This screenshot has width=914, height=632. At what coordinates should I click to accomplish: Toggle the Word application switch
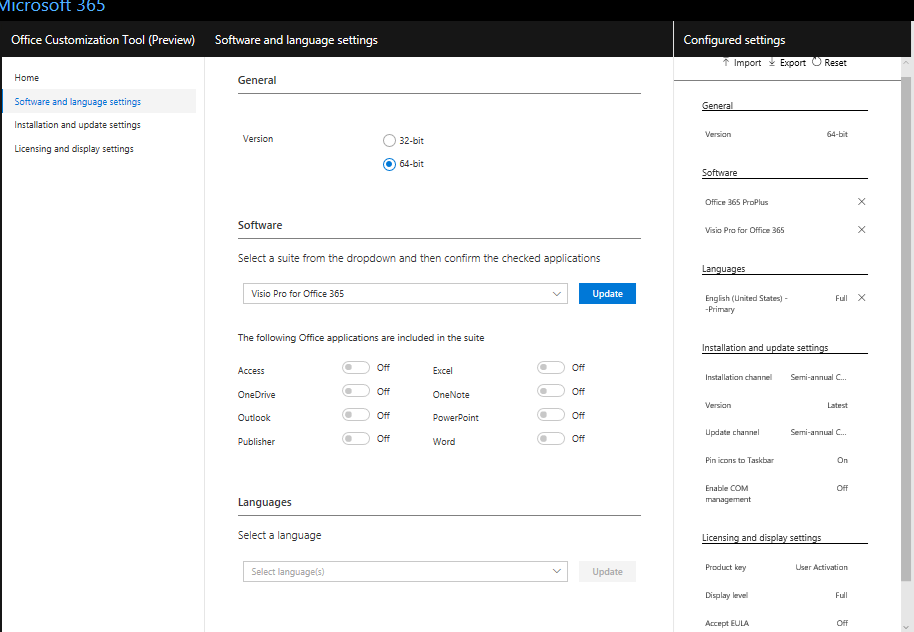point(551,438)
